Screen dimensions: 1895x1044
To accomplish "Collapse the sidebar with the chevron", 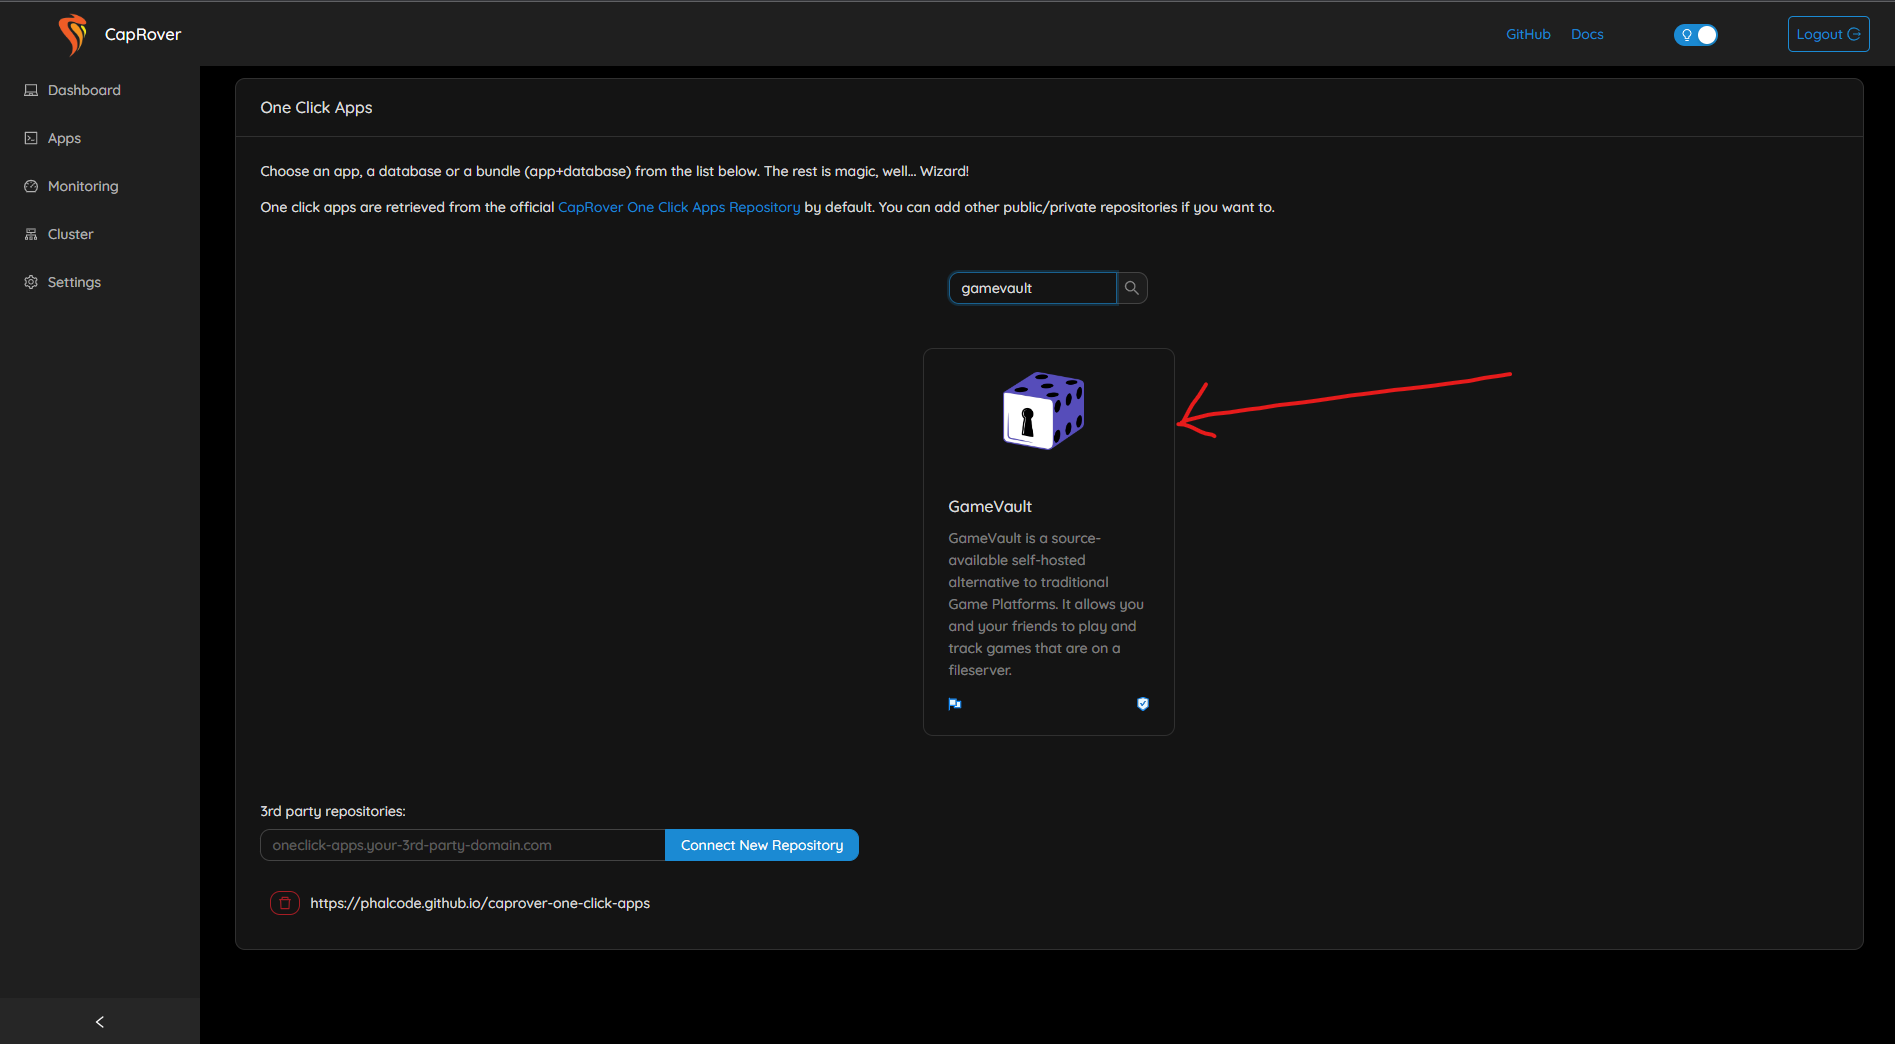I will click(x=99, y=1021).
